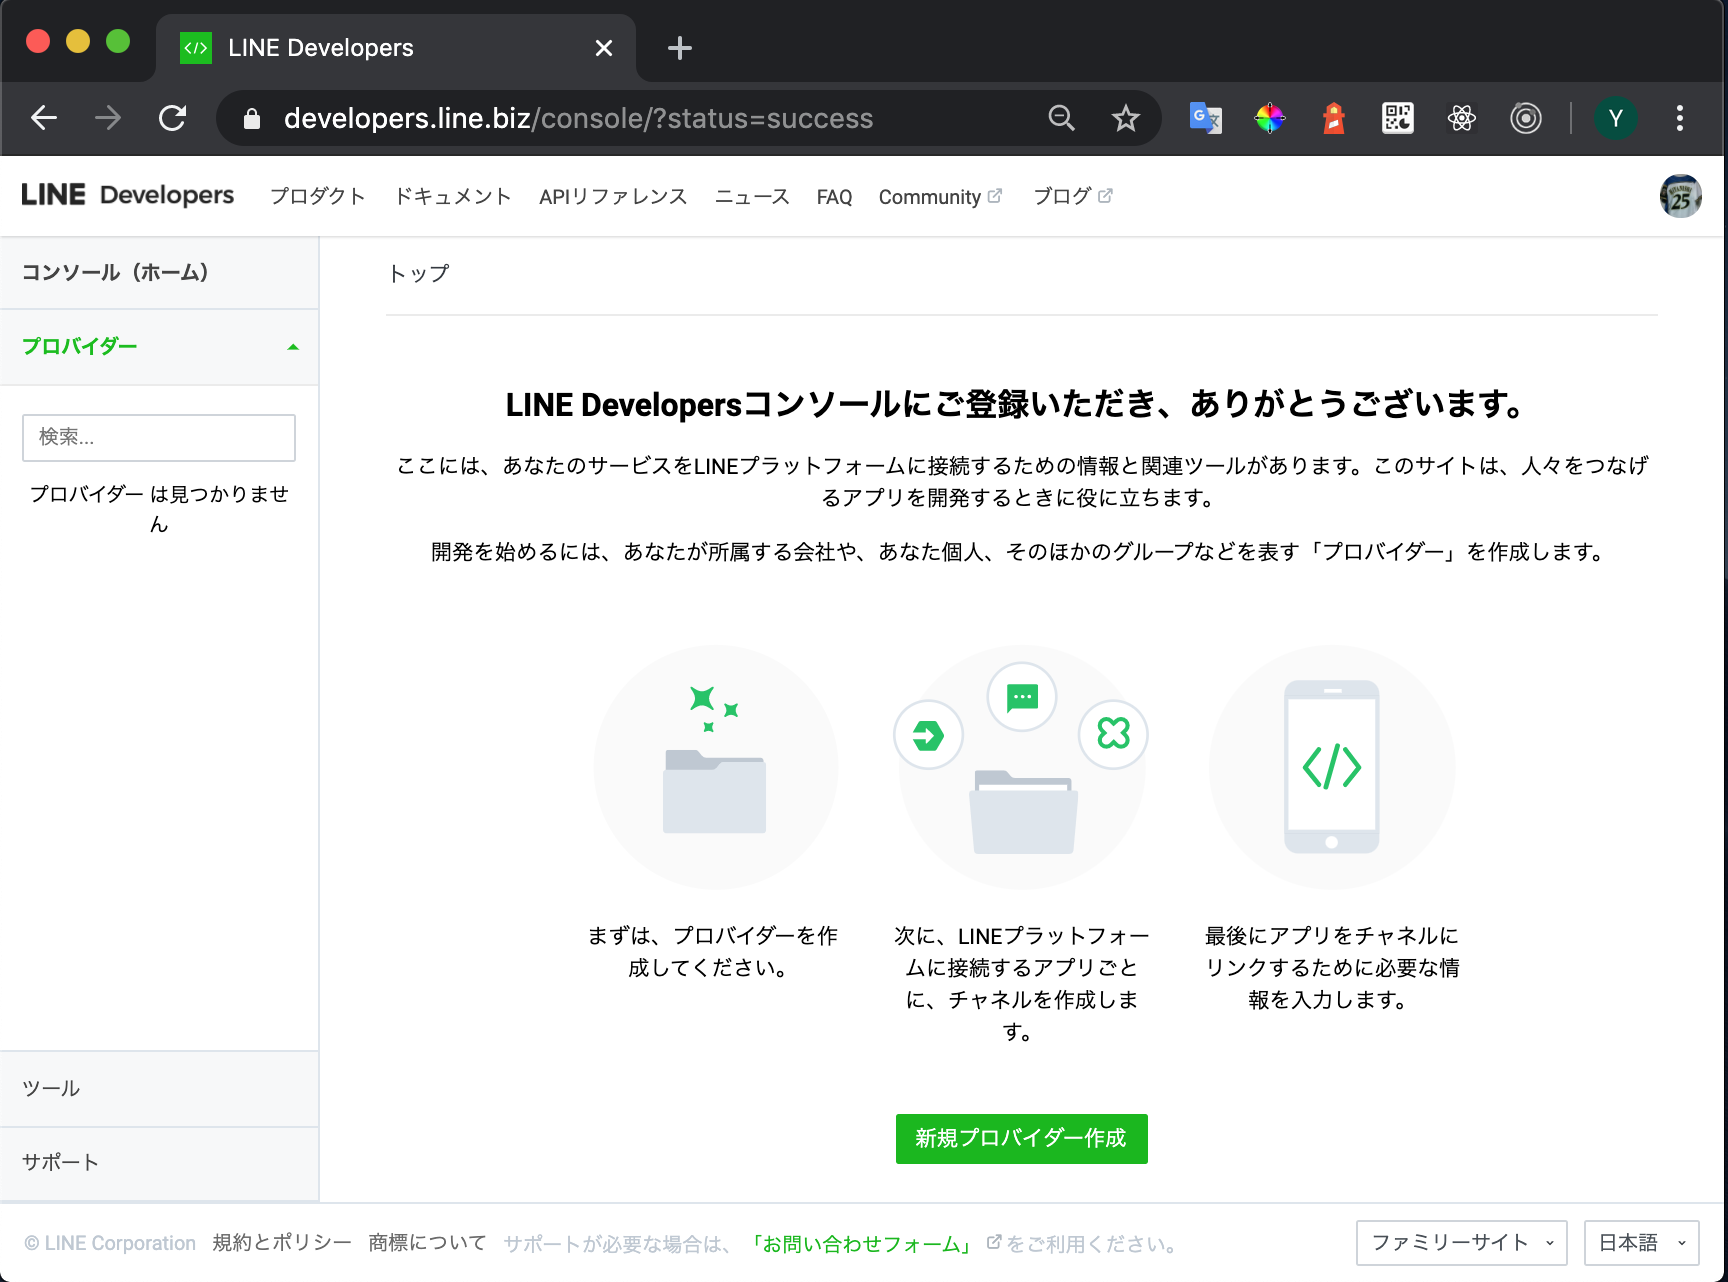This screenshot has height=1282, width=1728.
Task: Click the zoom magnifier icon in the address bar
Action: pos(1061,118)
